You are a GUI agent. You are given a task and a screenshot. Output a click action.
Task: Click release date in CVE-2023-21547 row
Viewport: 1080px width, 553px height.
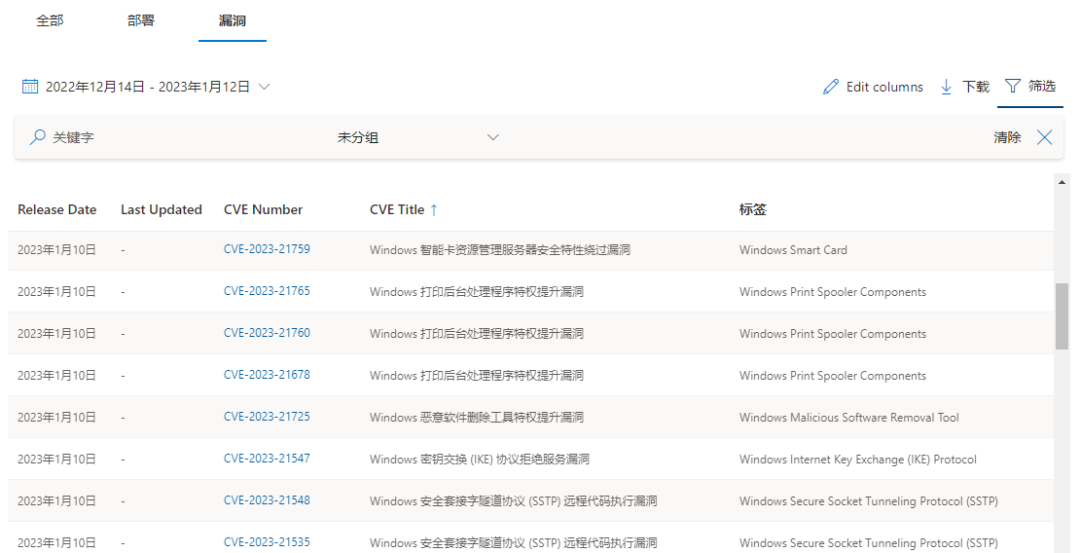[x=56, y=459]
